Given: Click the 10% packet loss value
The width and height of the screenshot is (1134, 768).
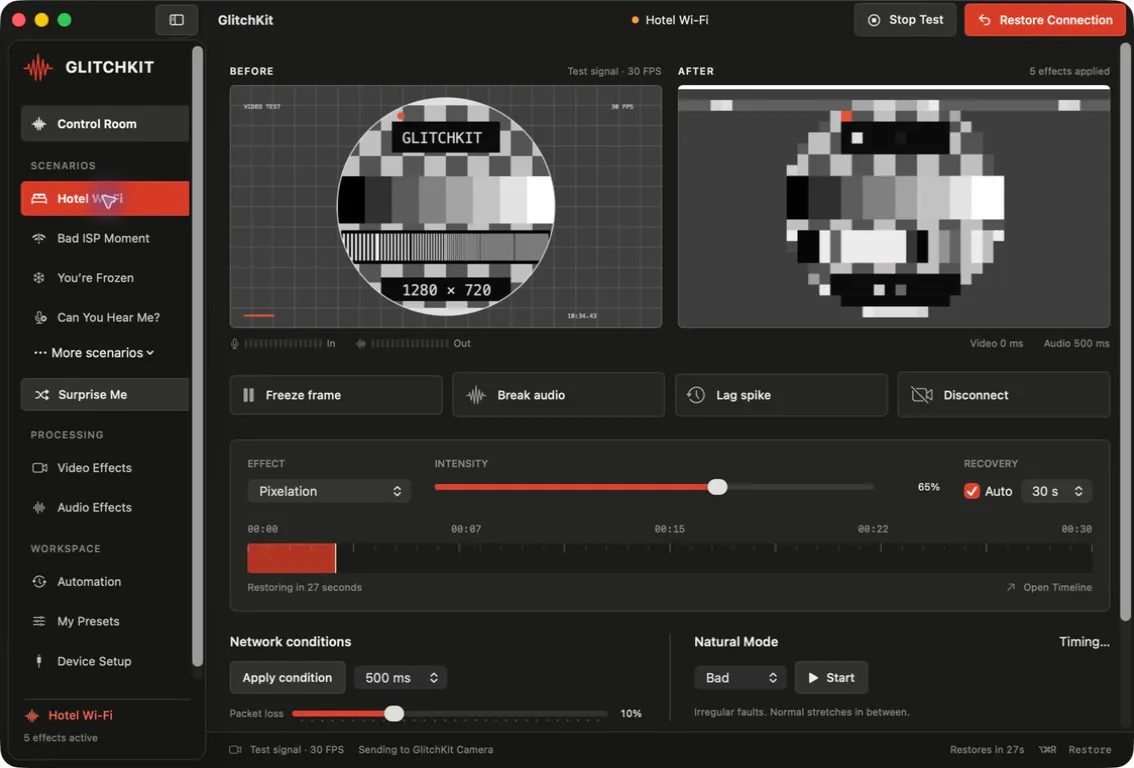Looking at the screenshot, I should [631, 714].
